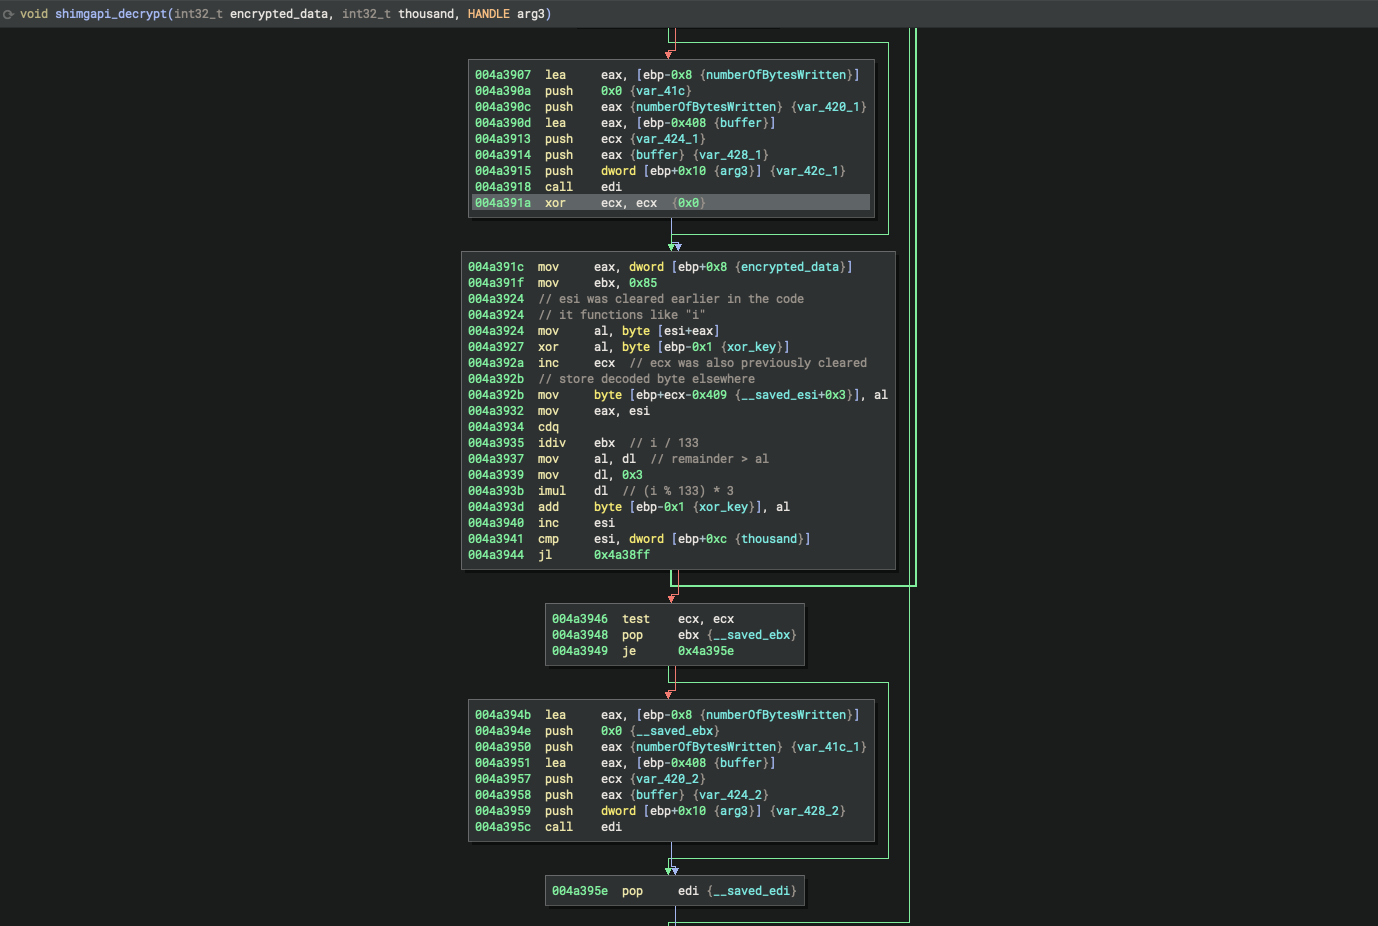Select var_420_1 annotation at 004a390c
Image resolution: width=1378 pixels, height=926 pixels.
(x=828, y=107)
